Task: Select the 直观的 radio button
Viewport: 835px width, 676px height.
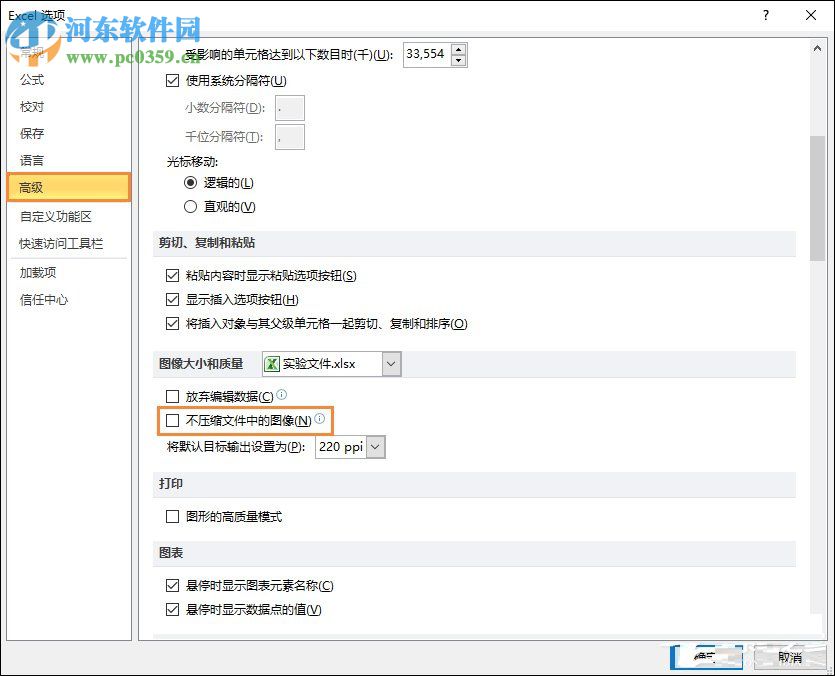Action: [190, 207]
